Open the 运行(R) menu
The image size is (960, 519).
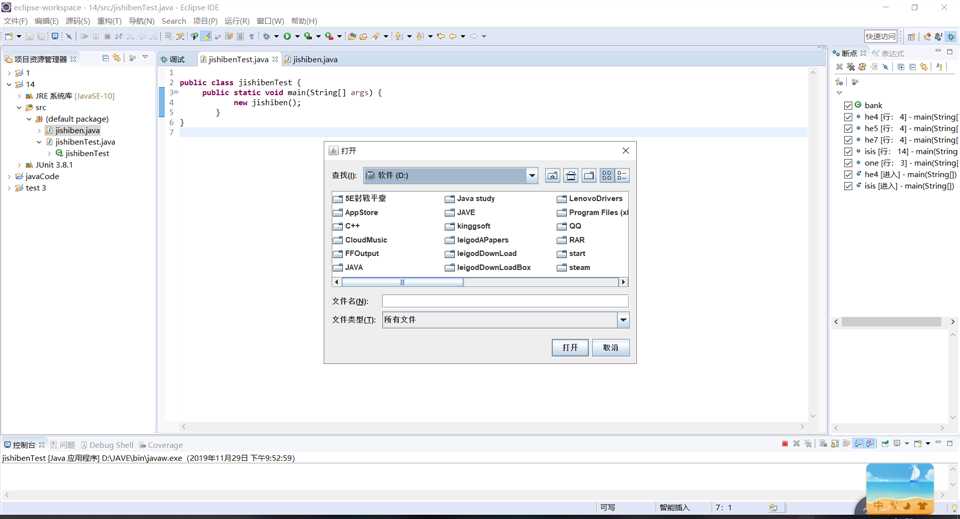[236, 21]
